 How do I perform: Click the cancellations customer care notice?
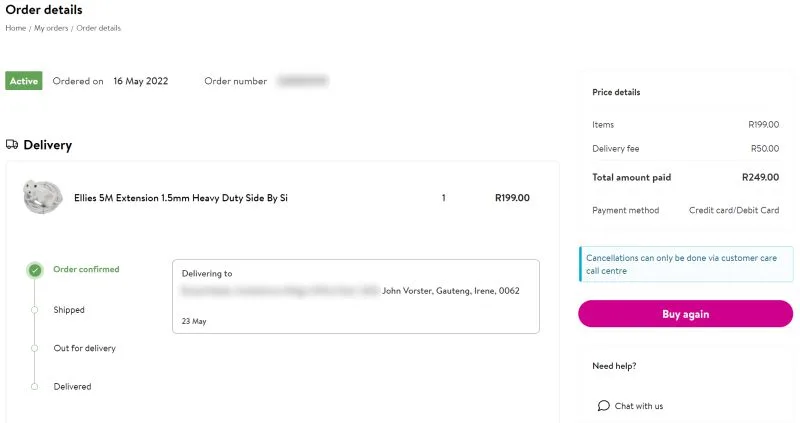pyautogui.click(x=686, y=264)
